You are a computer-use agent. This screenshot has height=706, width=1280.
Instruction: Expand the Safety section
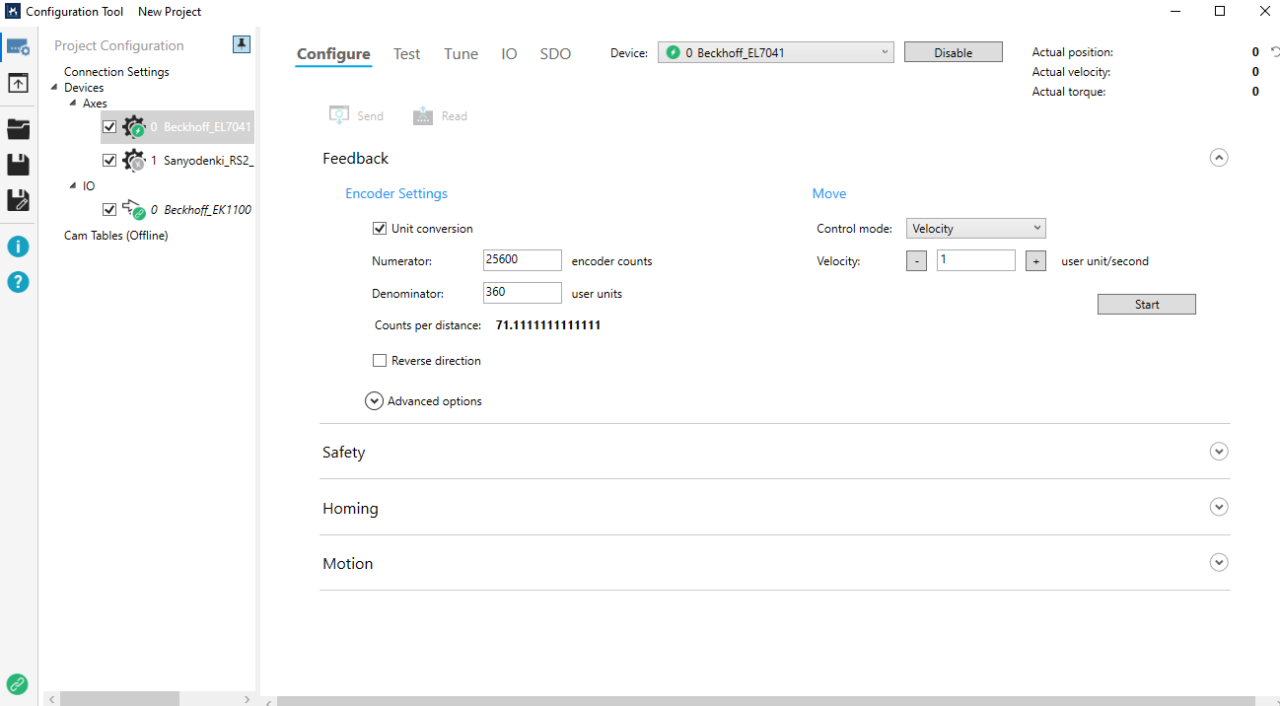[1218, 451]
